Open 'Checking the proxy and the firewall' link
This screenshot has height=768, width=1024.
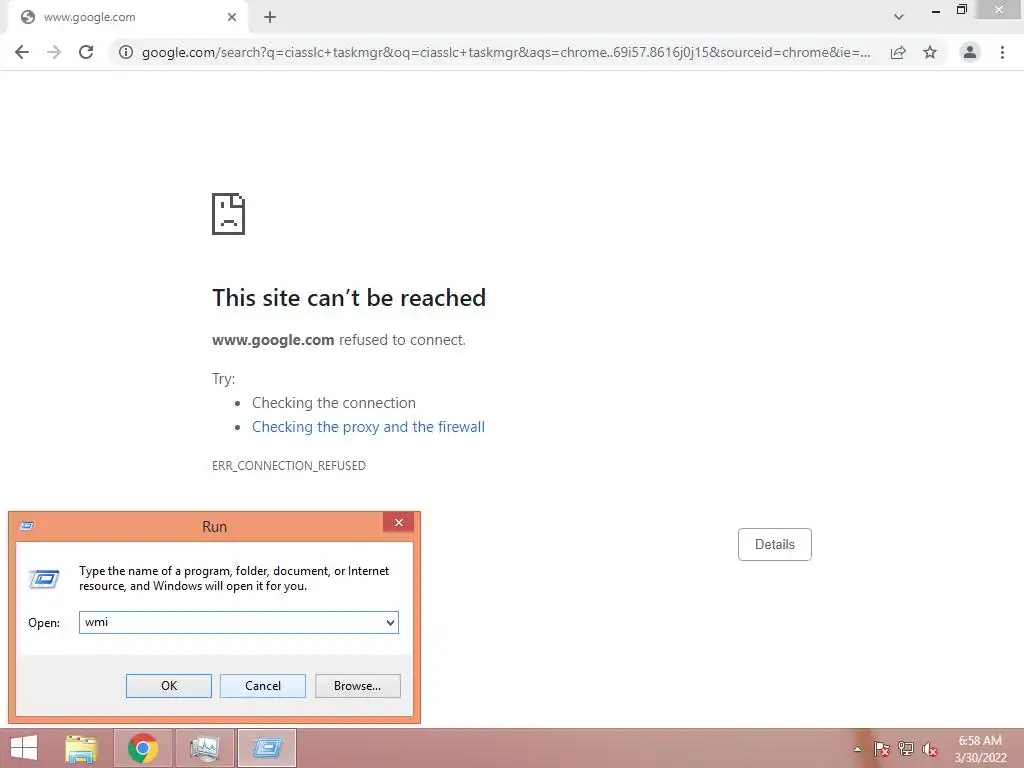tap(368, 427)
